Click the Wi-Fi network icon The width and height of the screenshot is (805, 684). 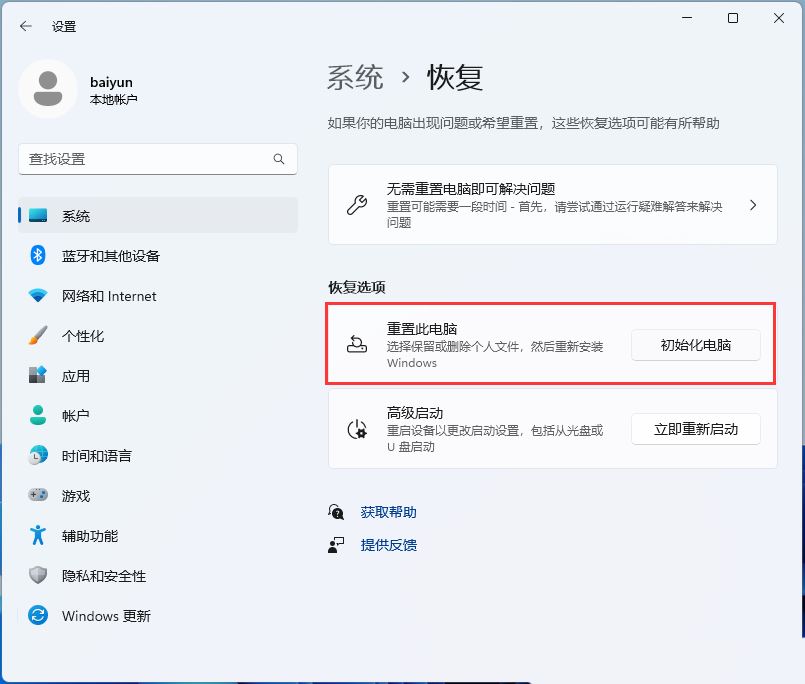pyautogui.click(x=38, y=295)
